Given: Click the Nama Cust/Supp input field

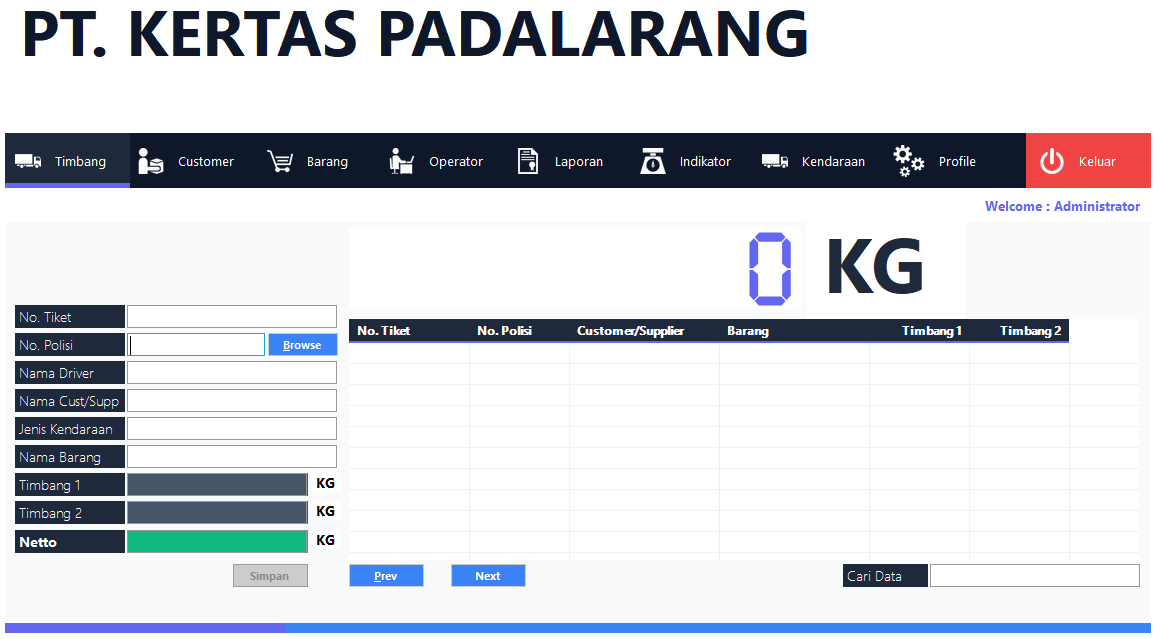Looking at the screenshot, I should coord(232,401).
